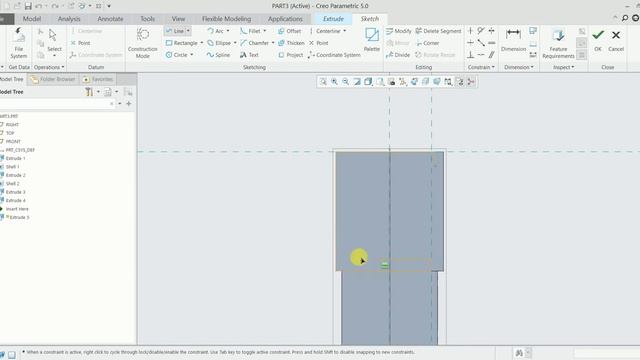Expand the Rectangle options dropdown
The image size is (640, 360).
click(202, 43)
